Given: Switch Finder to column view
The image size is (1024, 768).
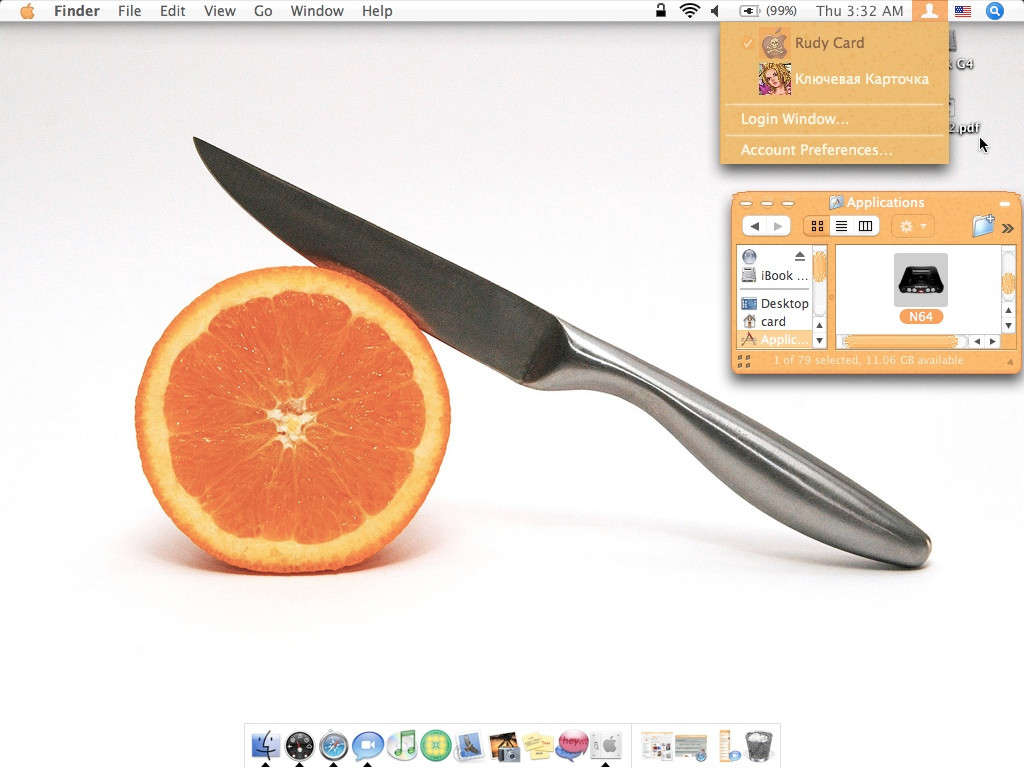Looking at the screenshot, I should [865, 227].
